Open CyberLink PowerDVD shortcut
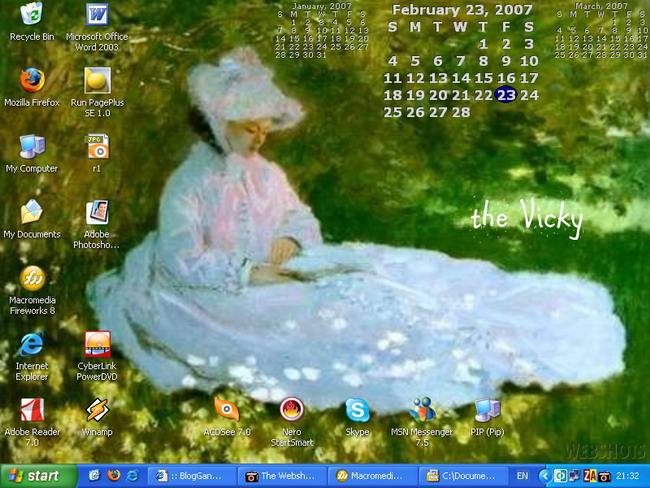 [x=97, y=356]
